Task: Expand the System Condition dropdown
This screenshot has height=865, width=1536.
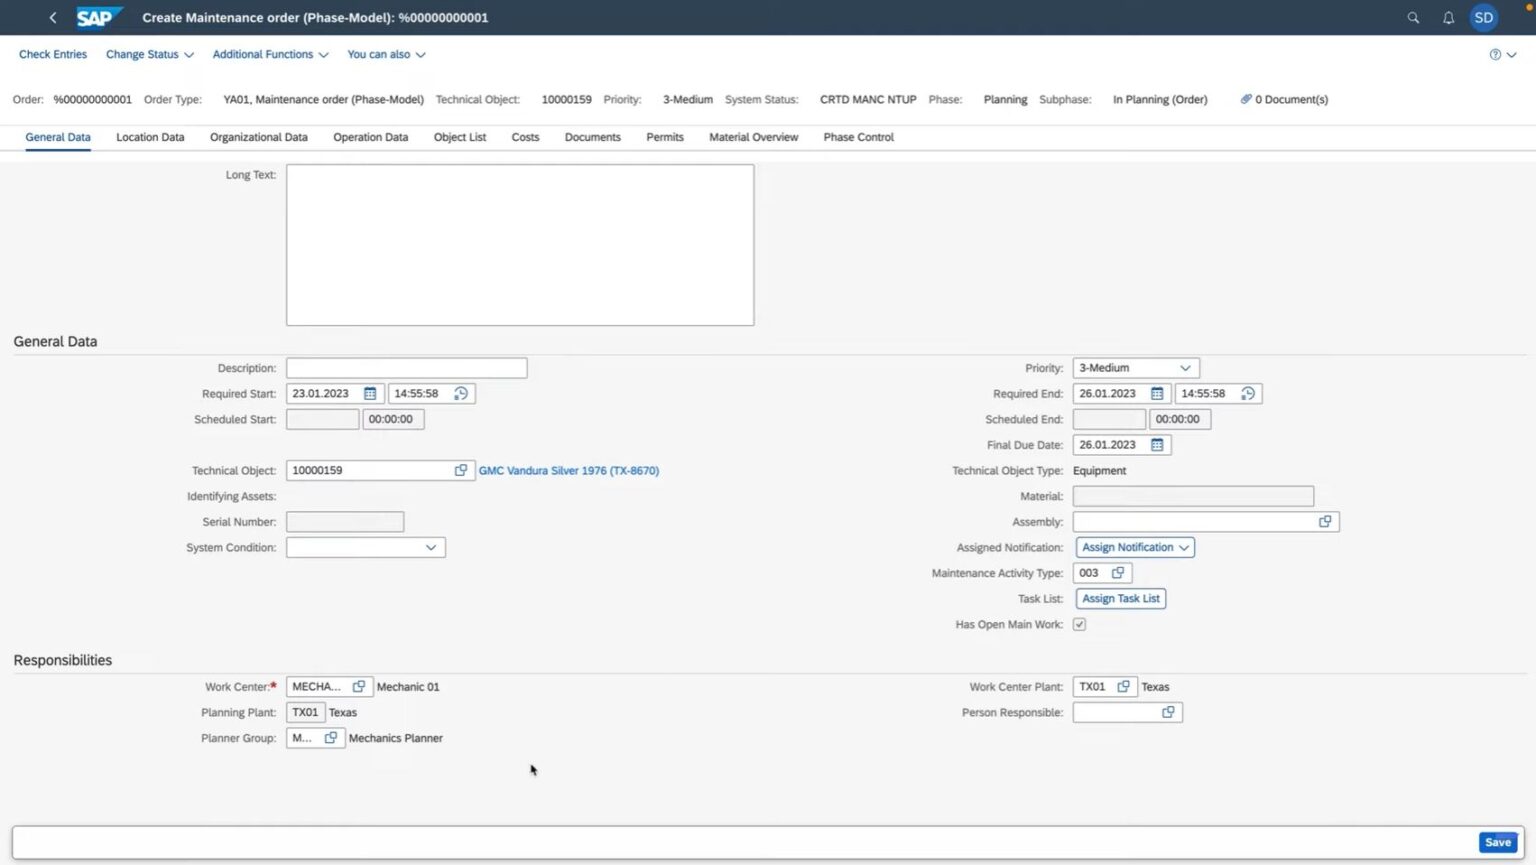Action: tap(431, 548)
